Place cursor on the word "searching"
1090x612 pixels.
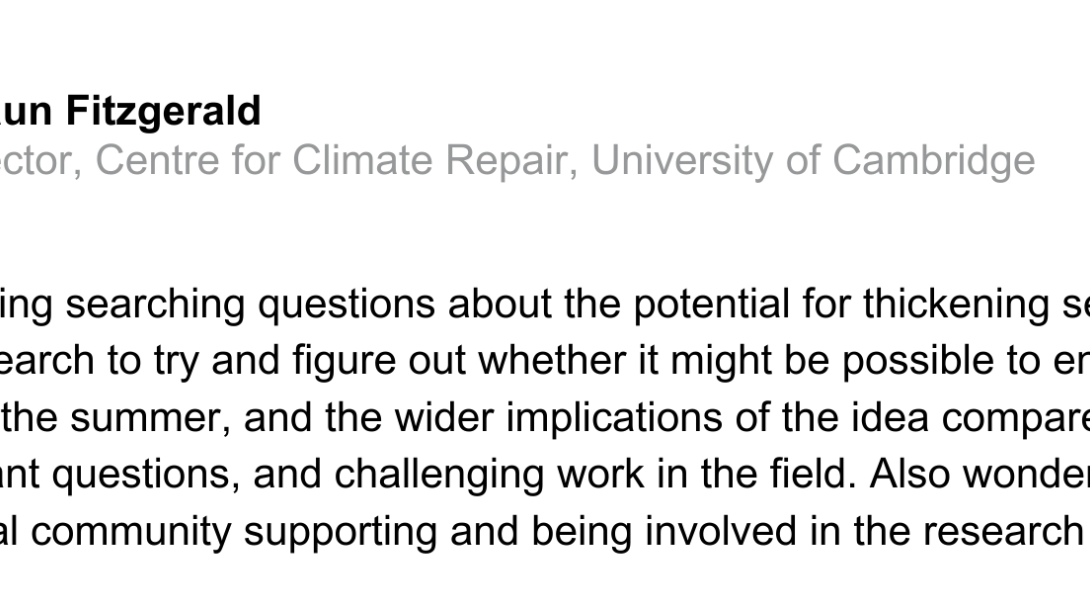pos(135,305)
